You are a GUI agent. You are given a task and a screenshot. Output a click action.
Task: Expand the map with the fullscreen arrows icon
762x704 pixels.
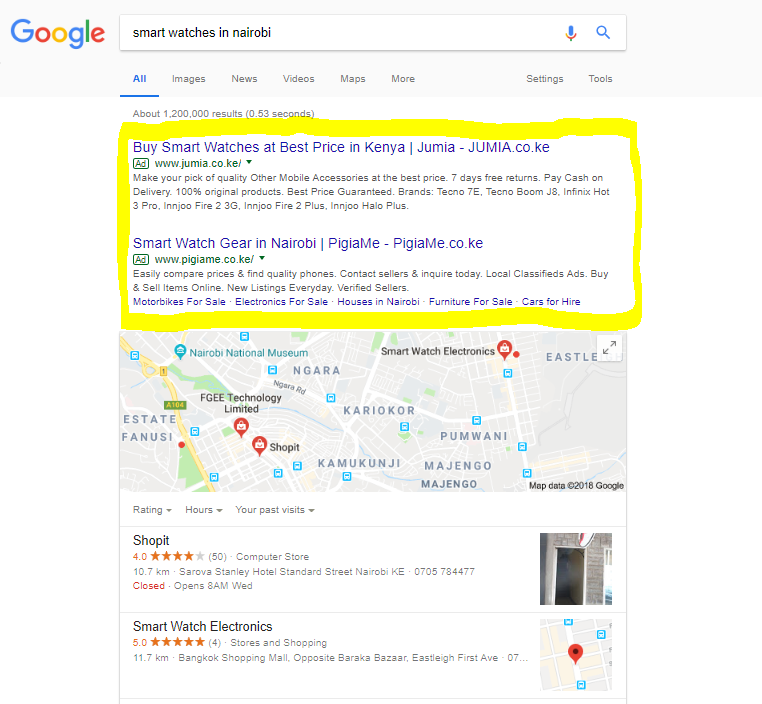tap(609, 347)
